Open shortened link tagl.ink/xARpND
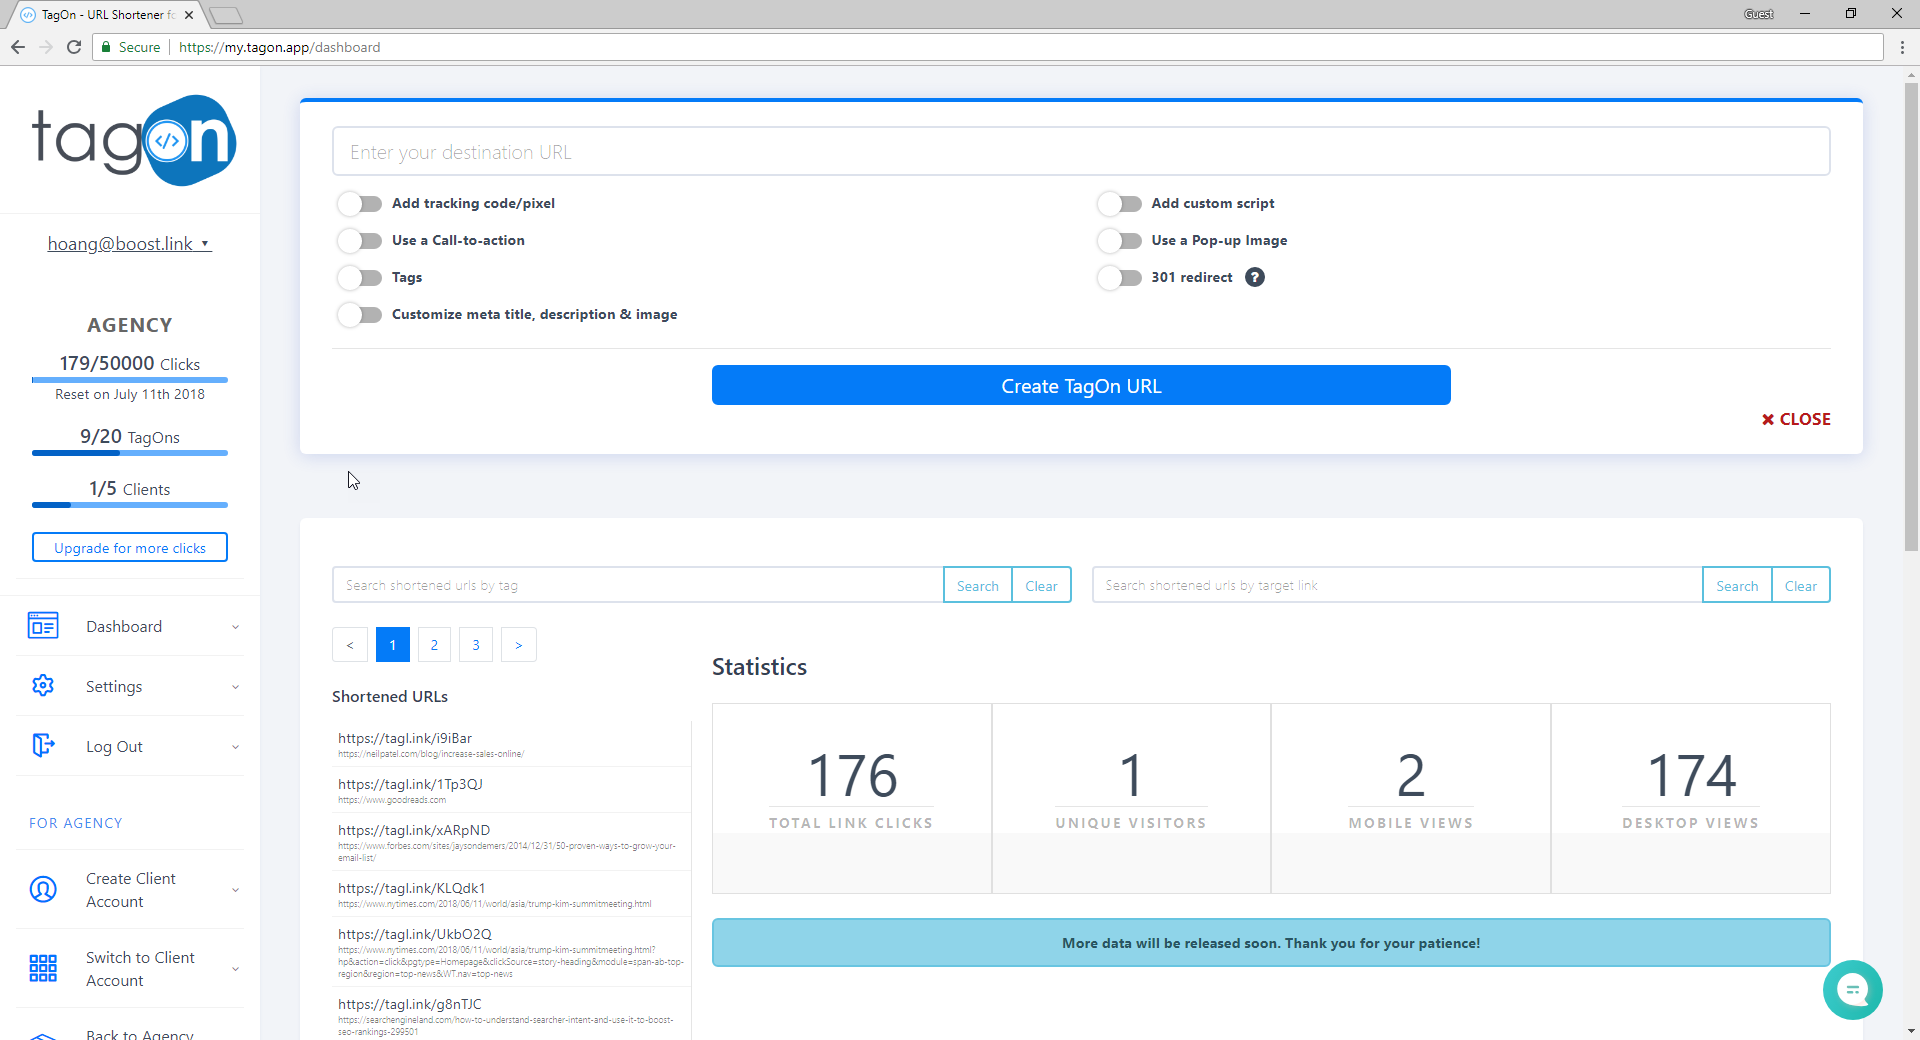 (x=414, y=830)
